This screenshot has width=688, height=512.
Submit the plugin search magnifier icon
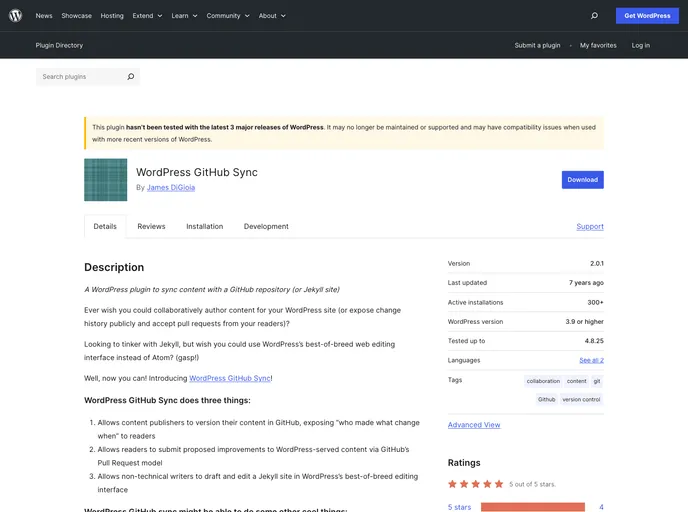(131, 77)
